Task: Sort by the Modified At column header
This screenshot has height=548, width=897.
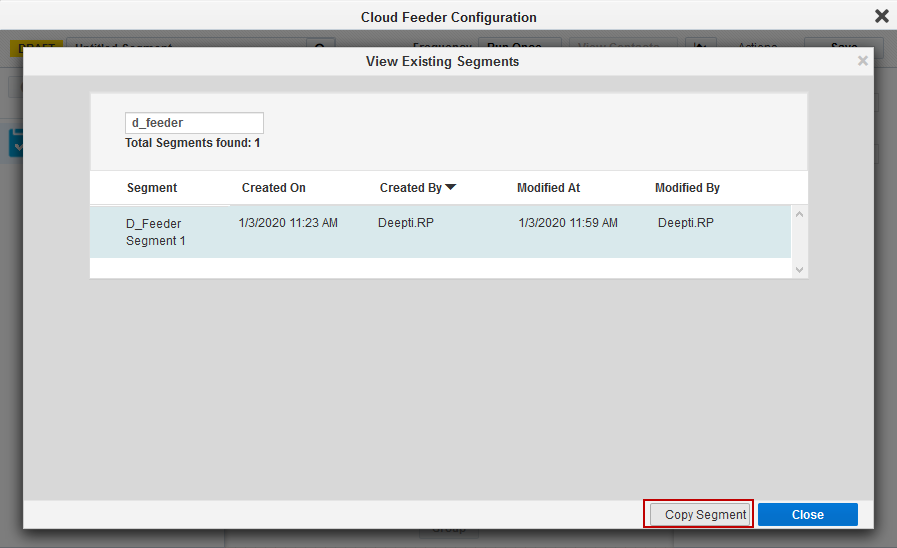Action: coord(548,188)
